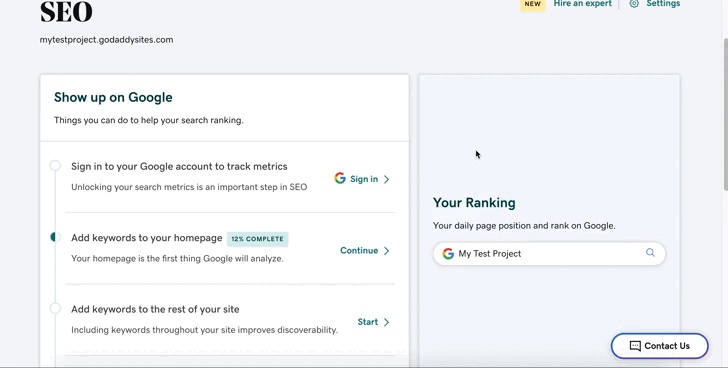Click the Google logo beside Sign in
The width and height of the screenshot is (728, 368).
coord(340,178)
